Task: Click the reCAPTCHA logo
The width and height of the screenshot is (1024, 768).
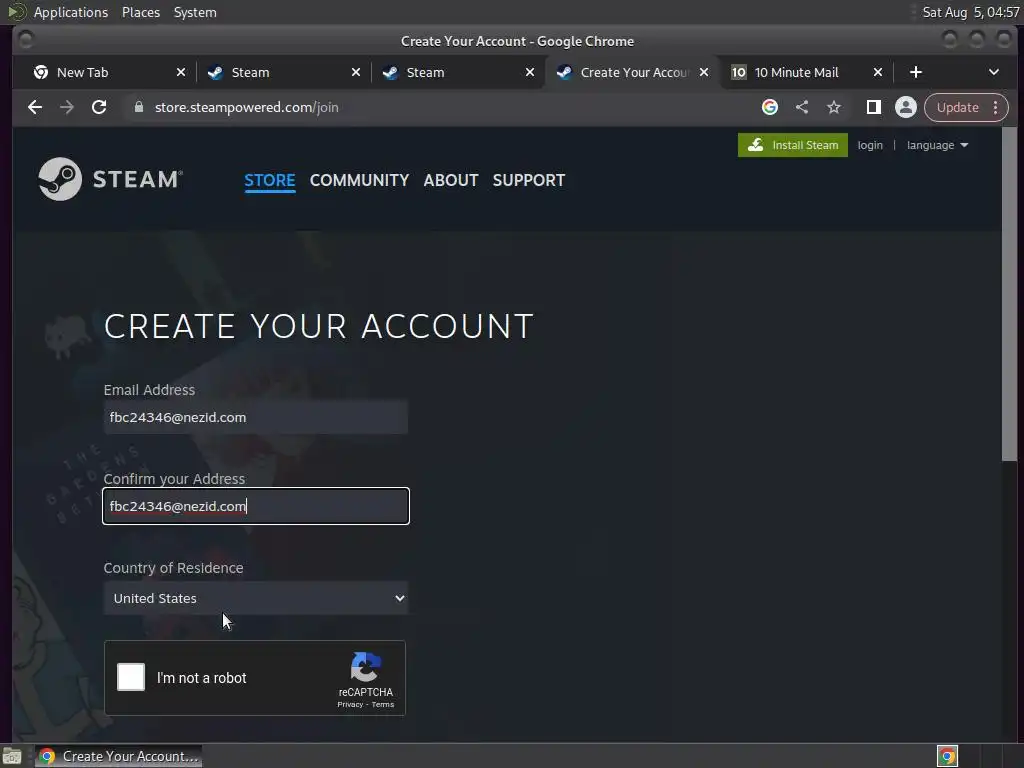Action: coord(366,667)
